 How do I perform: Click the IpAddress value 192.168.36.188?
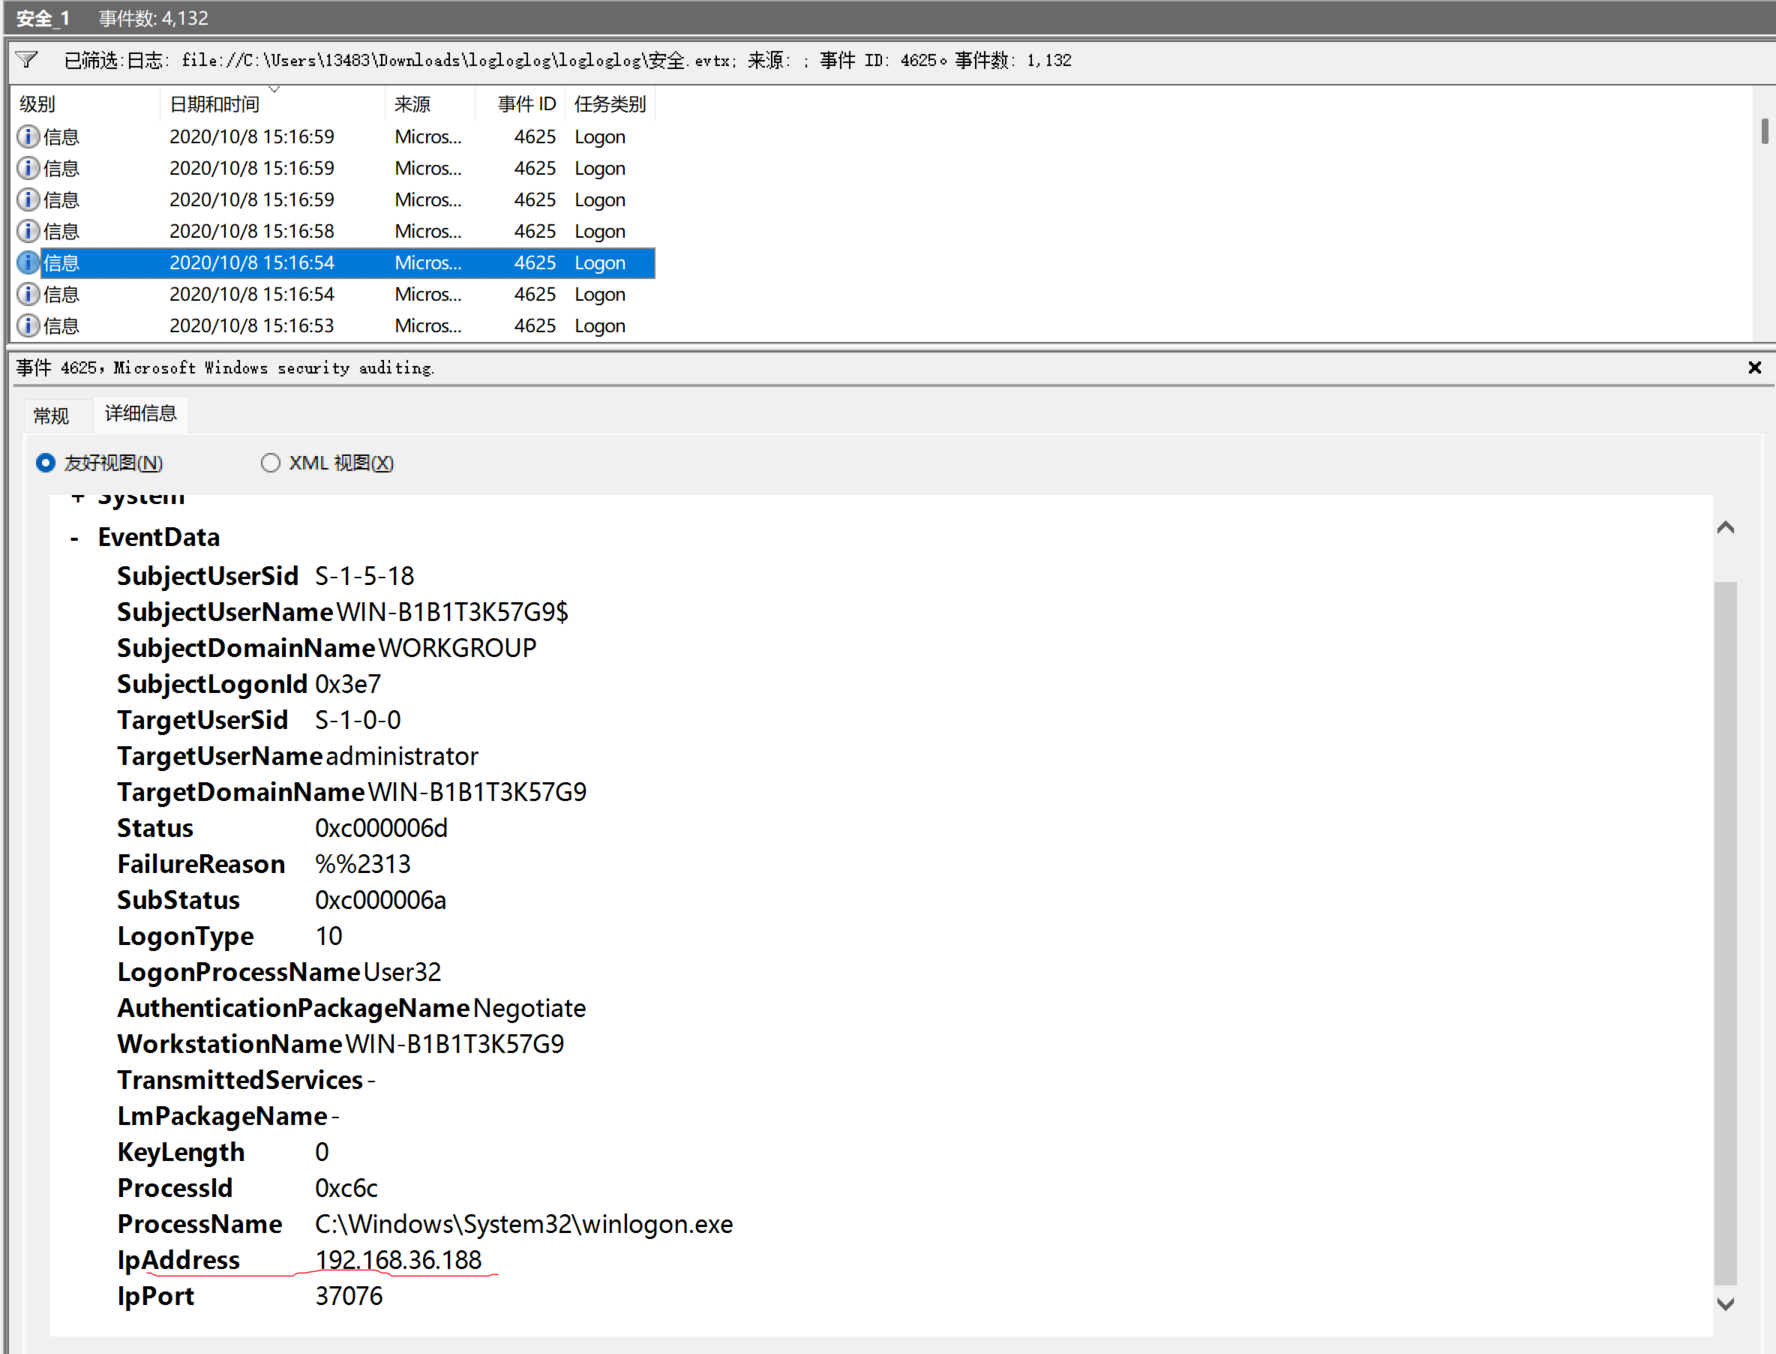point(398,1260)
